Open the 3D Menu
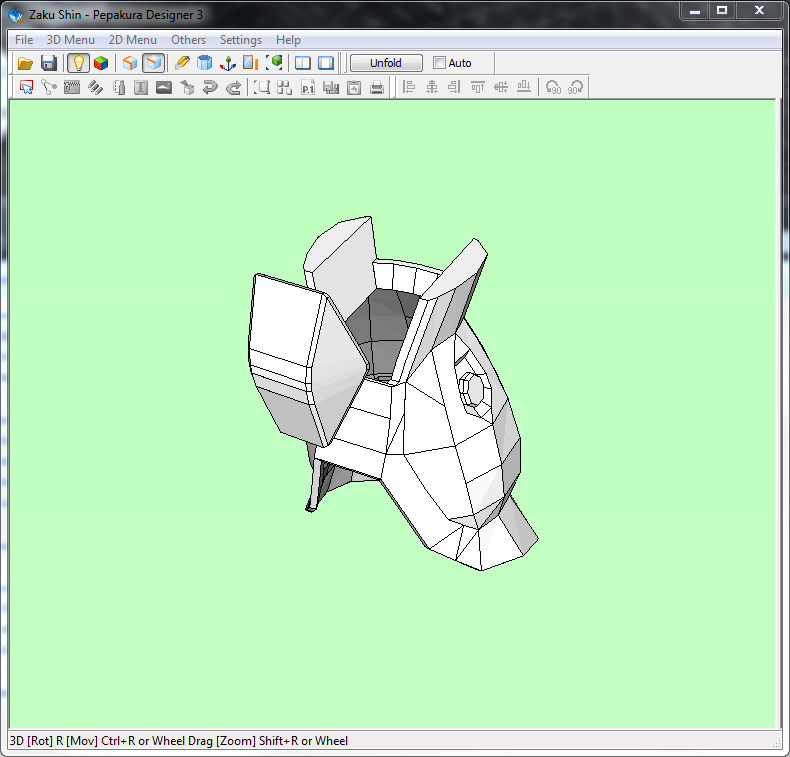Screen dimensions: 790x757 tap(71, 40)
